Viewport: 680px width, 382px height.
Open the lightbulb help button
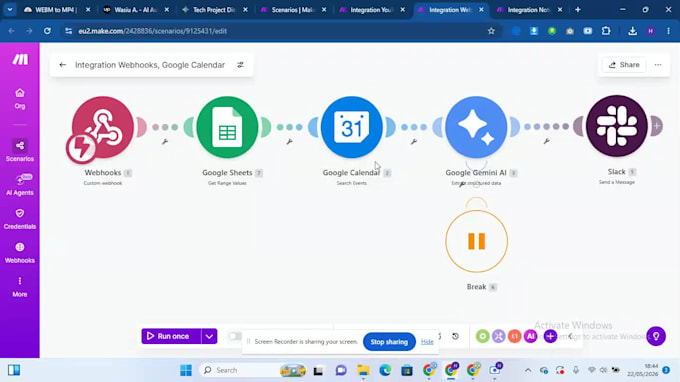click(x=656, y=336)
